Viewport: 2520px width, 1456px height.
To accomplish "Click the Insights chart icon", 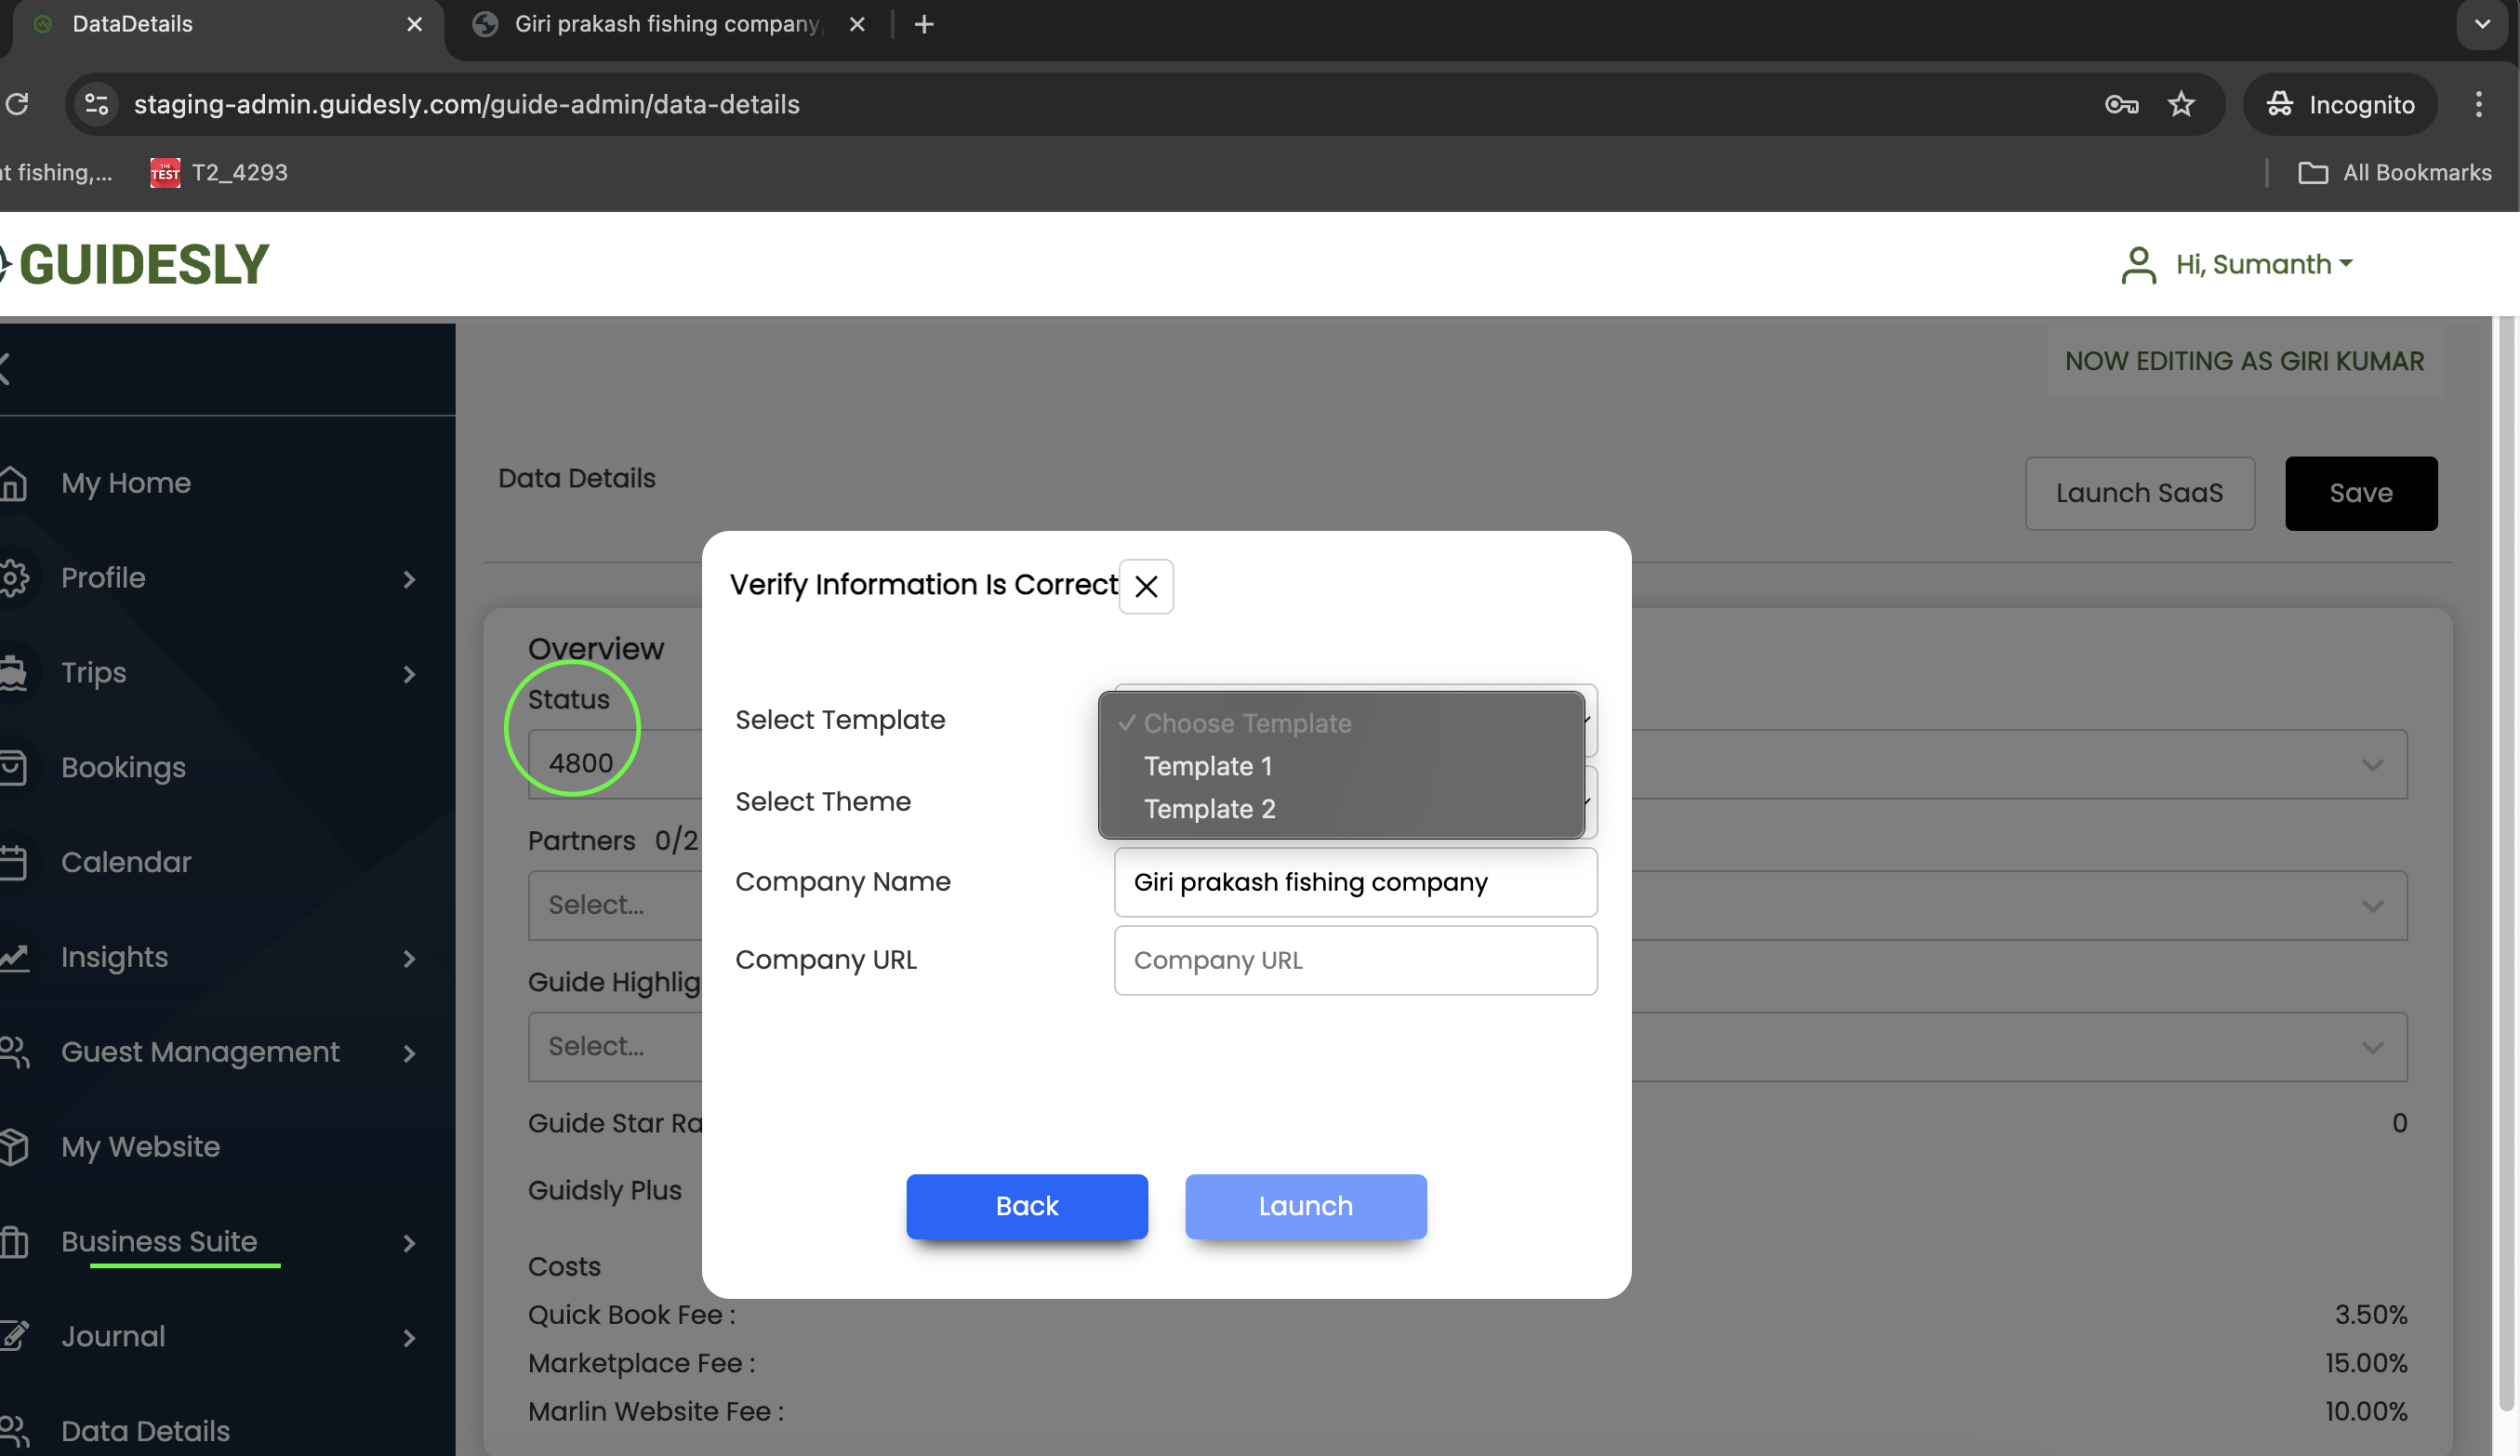I will point(13,957).
